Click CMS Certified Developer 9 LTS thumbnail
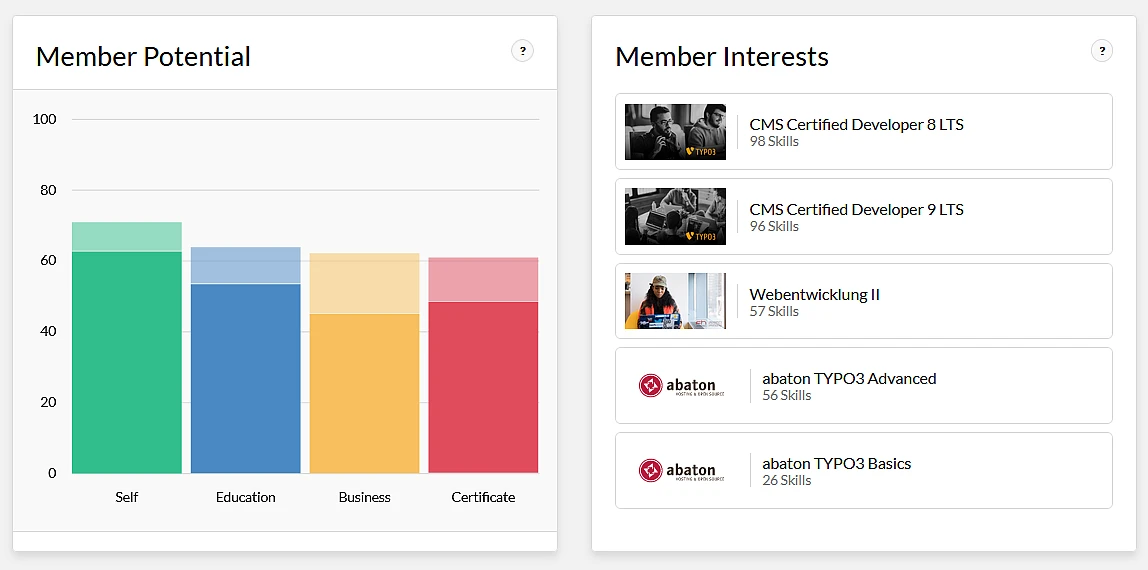 [675, 217]
